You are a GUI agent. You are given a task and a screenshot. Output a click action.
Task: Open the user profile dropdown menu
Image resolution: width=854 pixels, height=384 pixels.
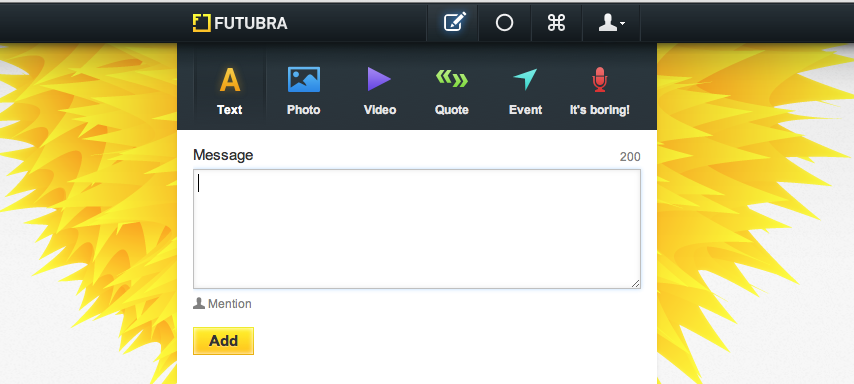(611, 23)
